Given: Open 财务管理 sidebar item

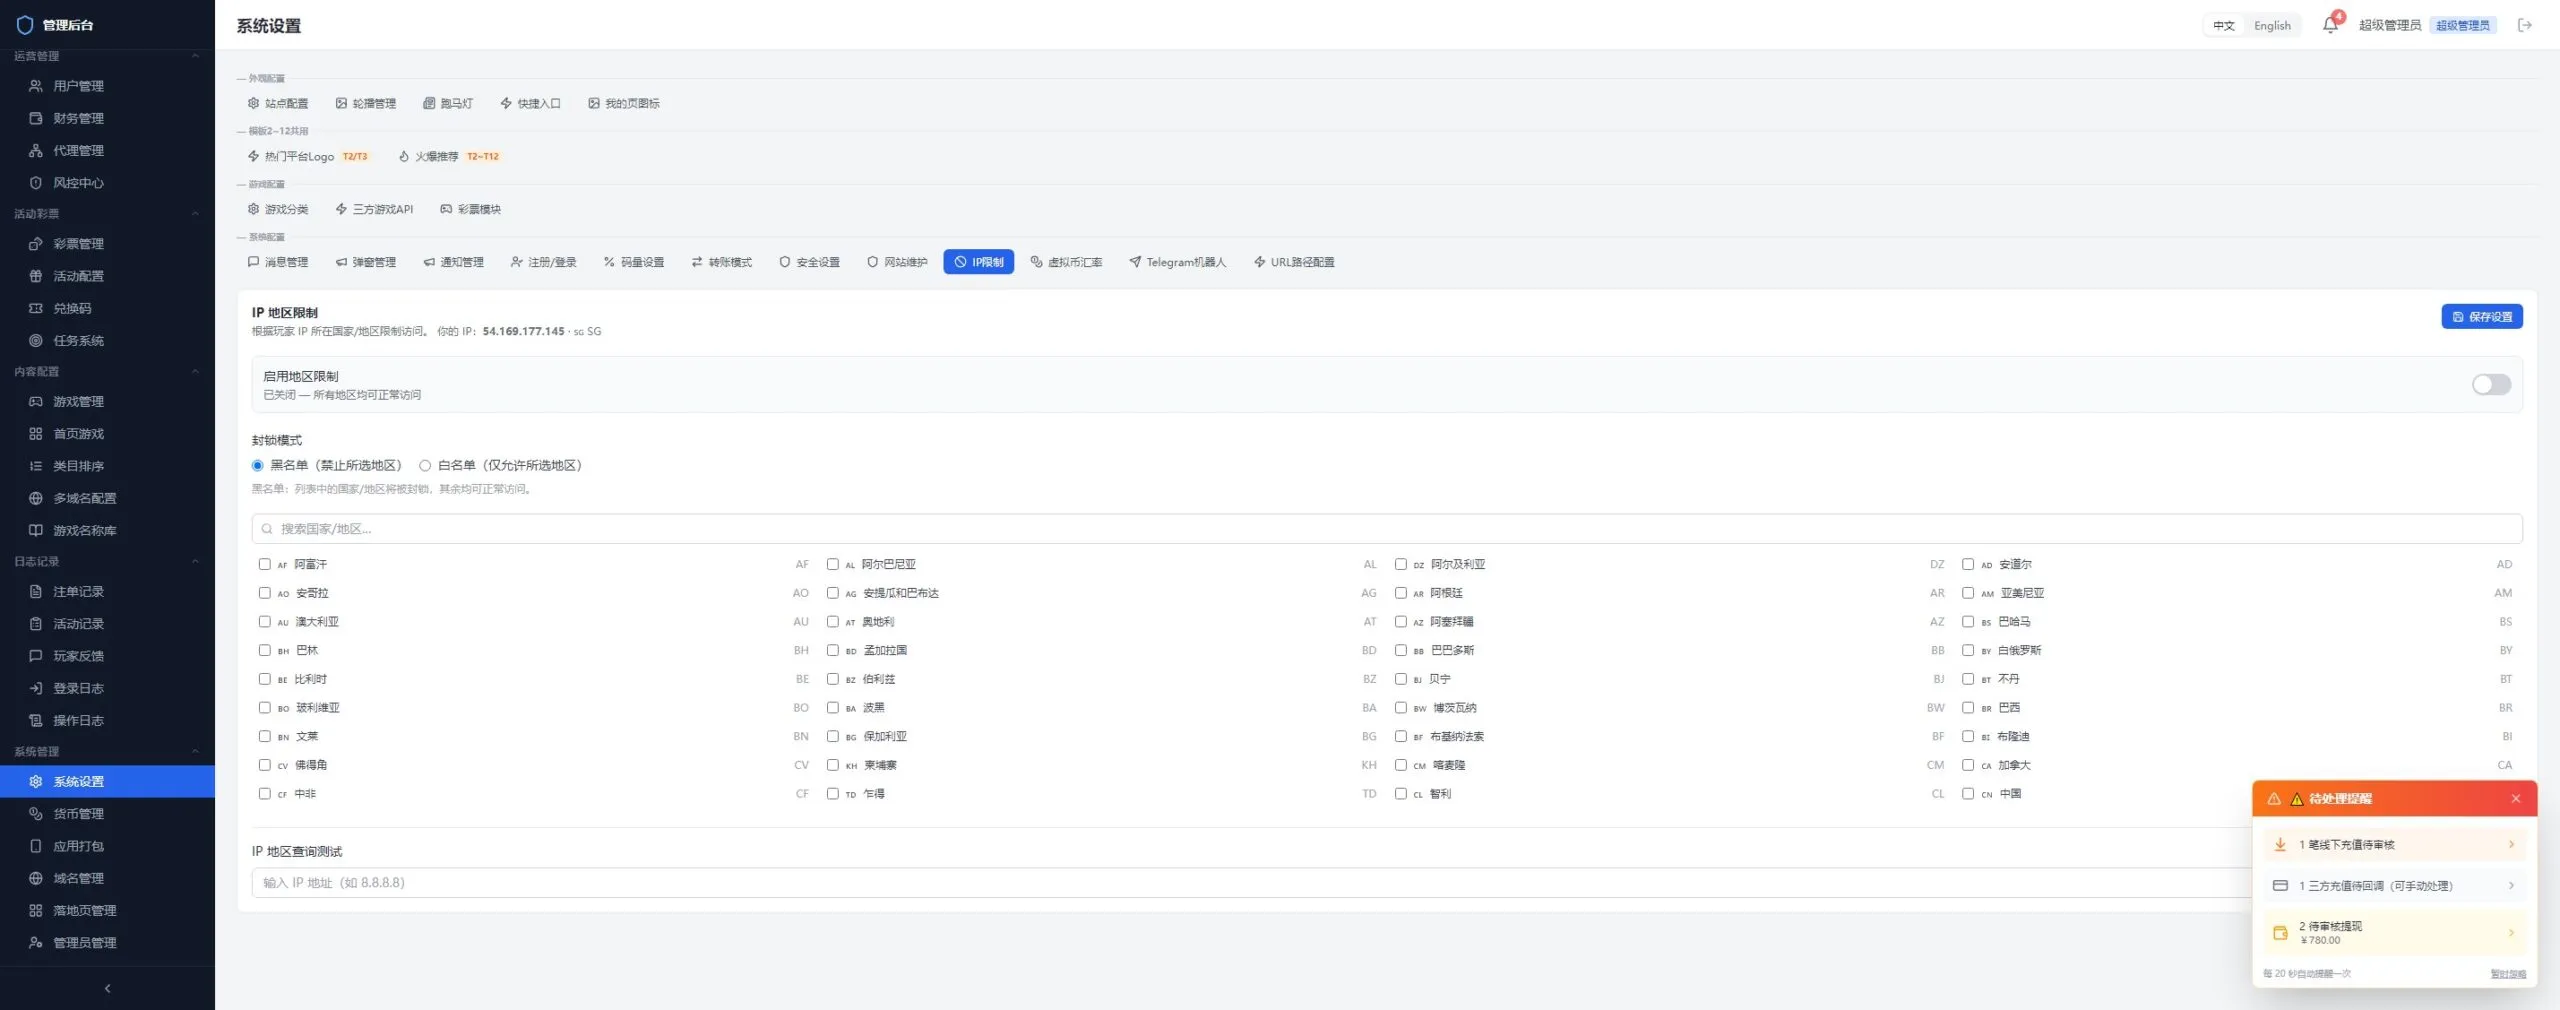Looking at the screenshot, I should coord(107,118).
